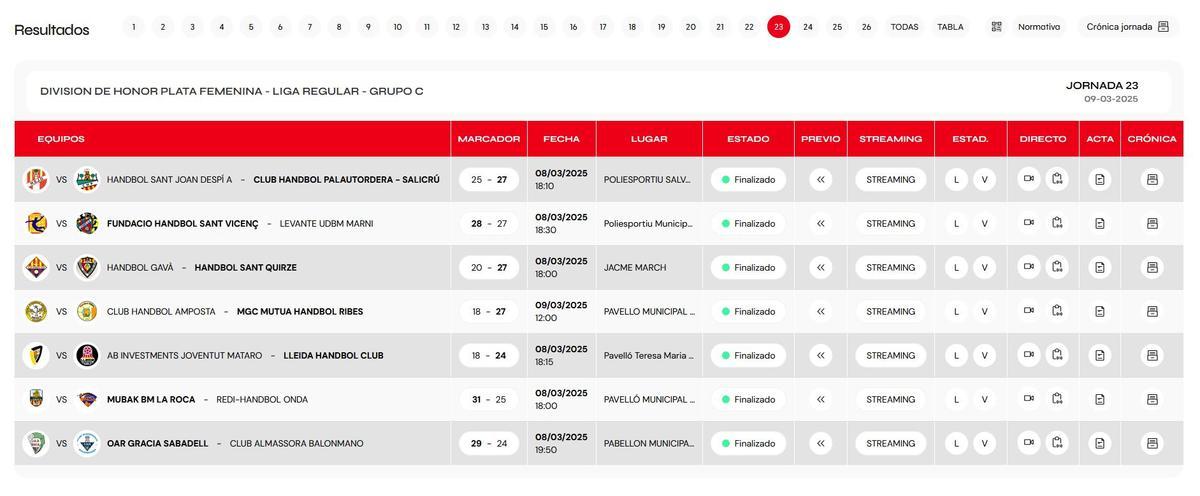
Task: Open video camera icon for Club Handbol Amposta match
Action: click(x=1028, y=311)
